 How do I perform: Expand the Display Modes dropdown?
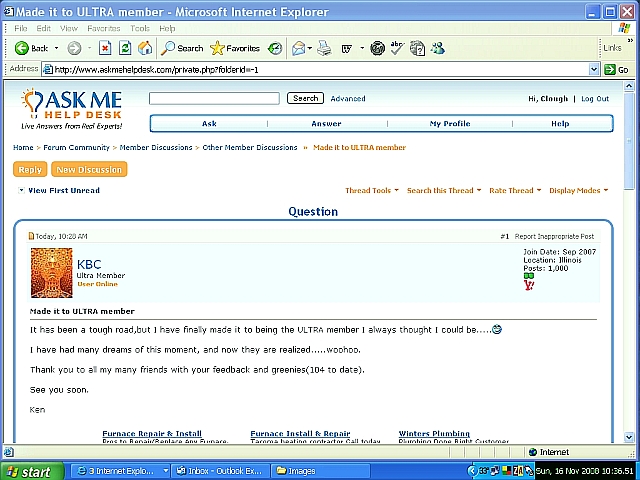pos(578,190)
